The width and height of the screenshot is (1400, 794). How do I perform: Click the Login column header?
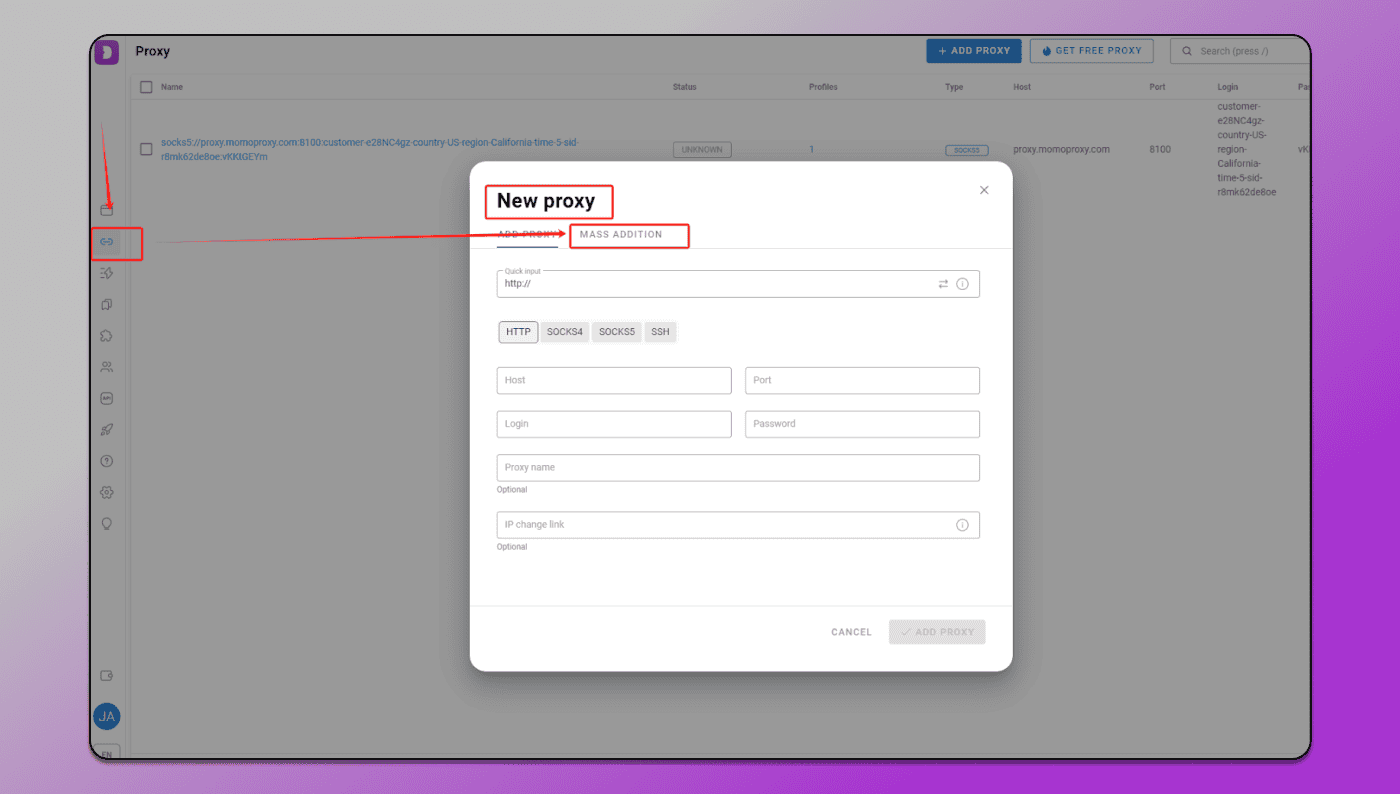click(x=1228, y=87)
